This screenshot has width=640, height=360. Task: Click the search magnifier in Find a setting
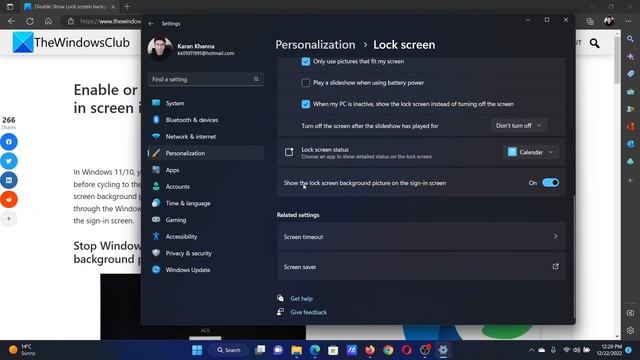256,79
